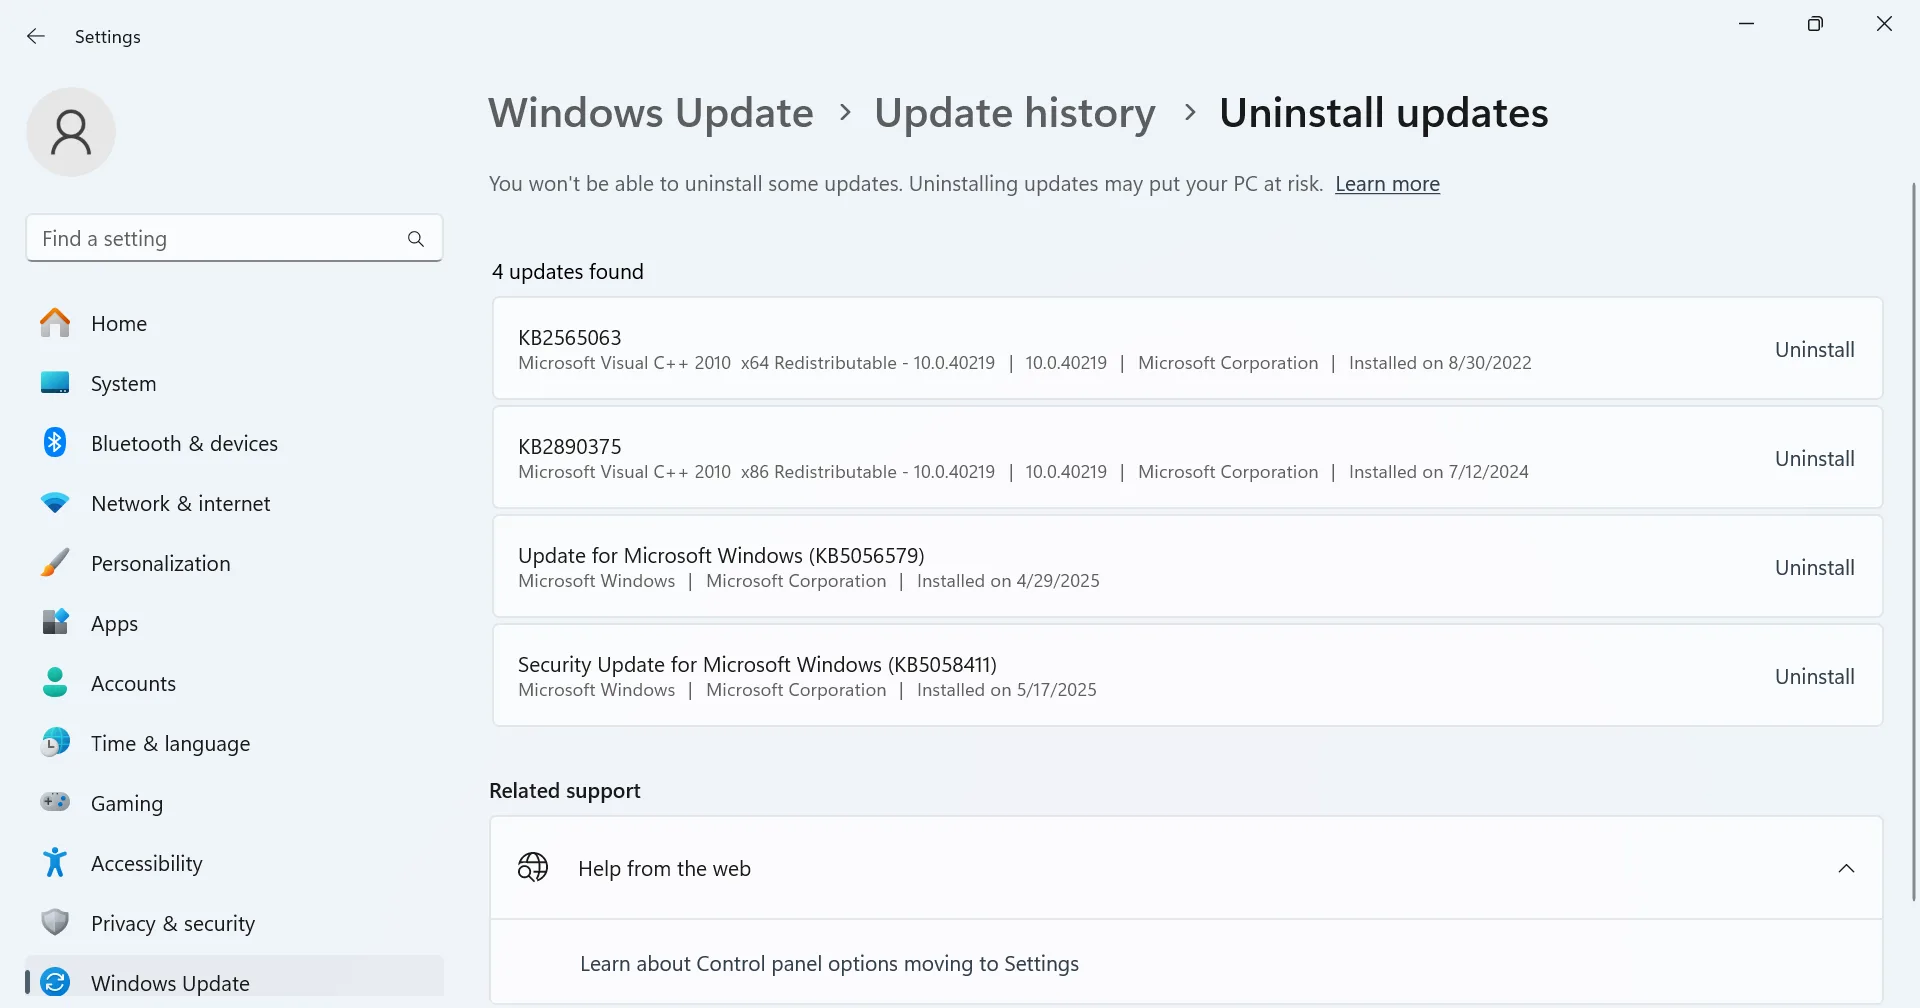Minimize the Settings window
Screen dimensions: 1920x1008
1747,24
